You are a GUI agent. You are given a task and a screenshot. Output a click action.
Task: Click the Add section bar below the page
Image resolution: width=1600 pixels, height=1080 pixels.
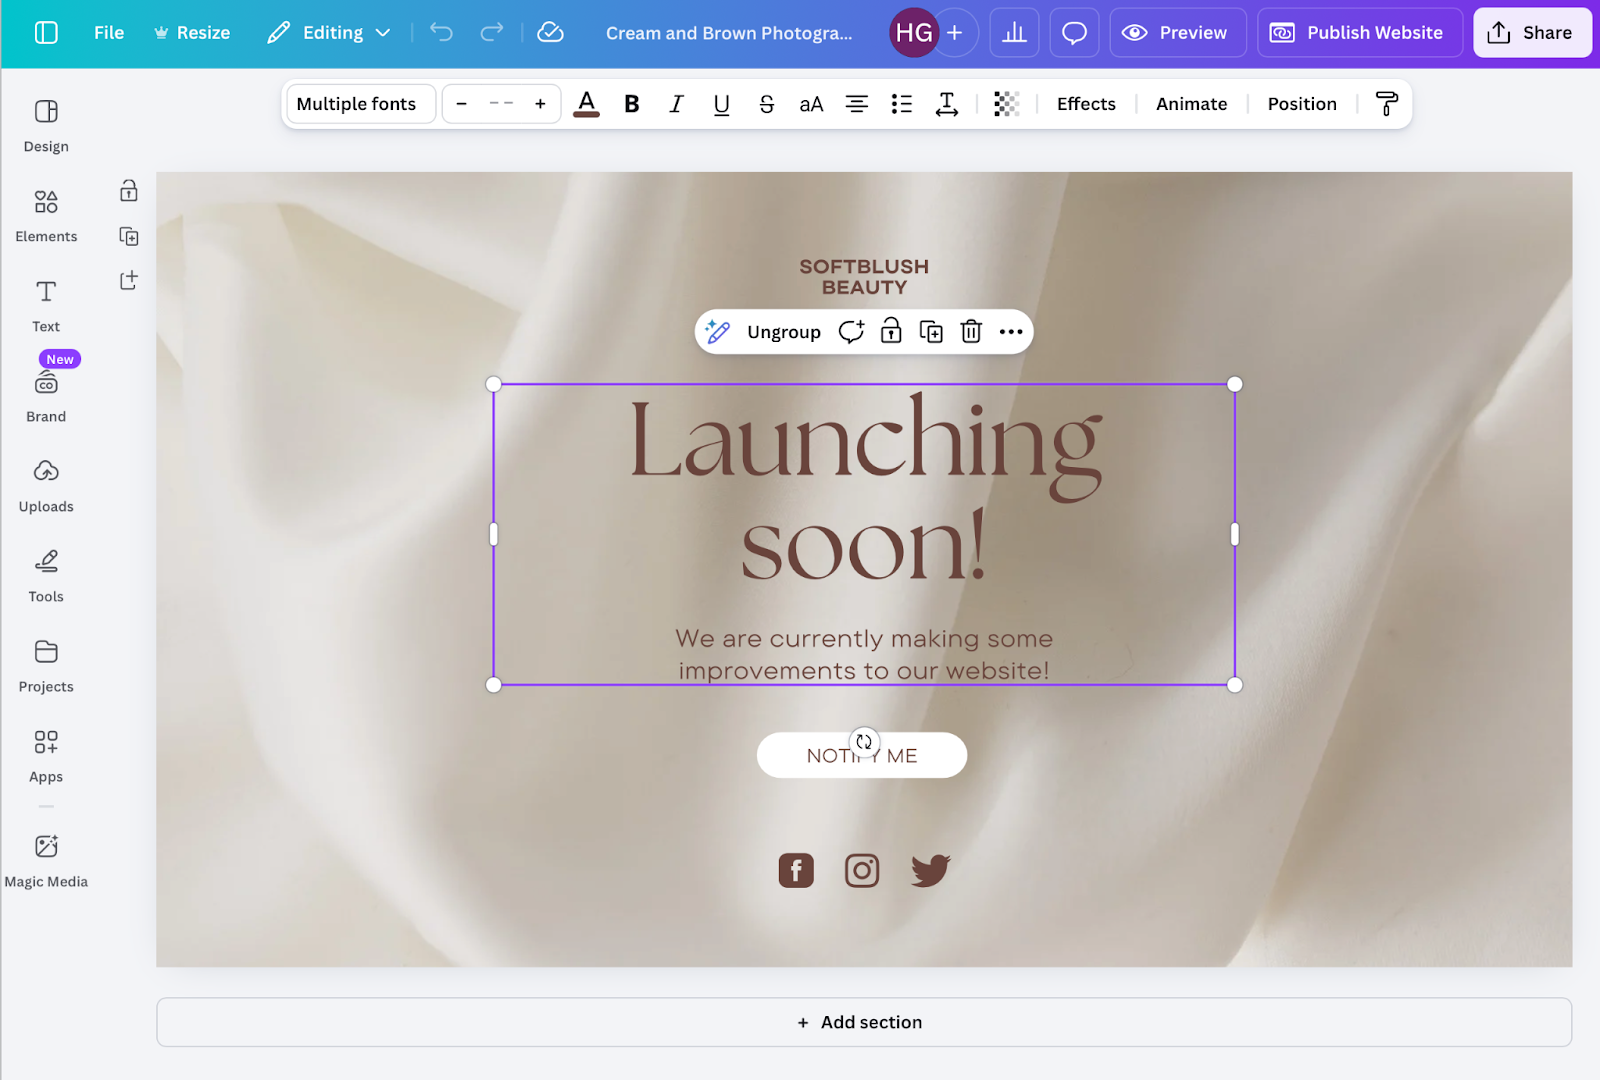860,1021
